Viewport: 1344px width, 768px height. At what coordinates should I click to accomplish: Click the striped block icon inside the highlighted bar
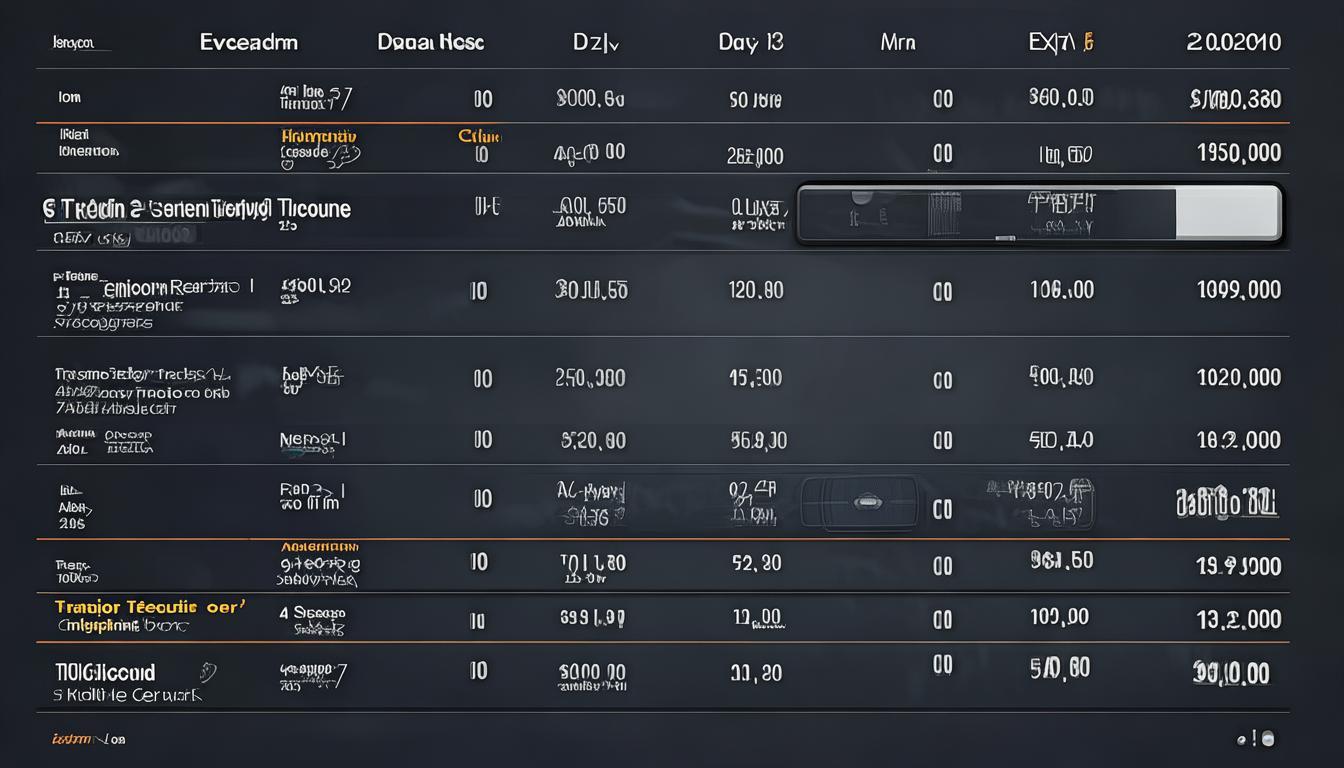[943, 213]
